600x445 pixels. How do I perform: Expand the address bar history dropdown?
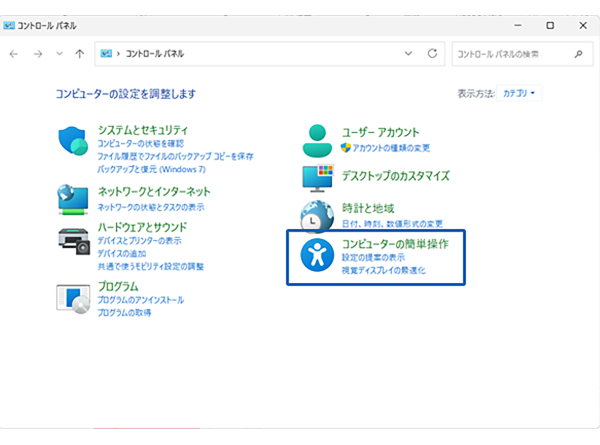[x=408, y=54]
